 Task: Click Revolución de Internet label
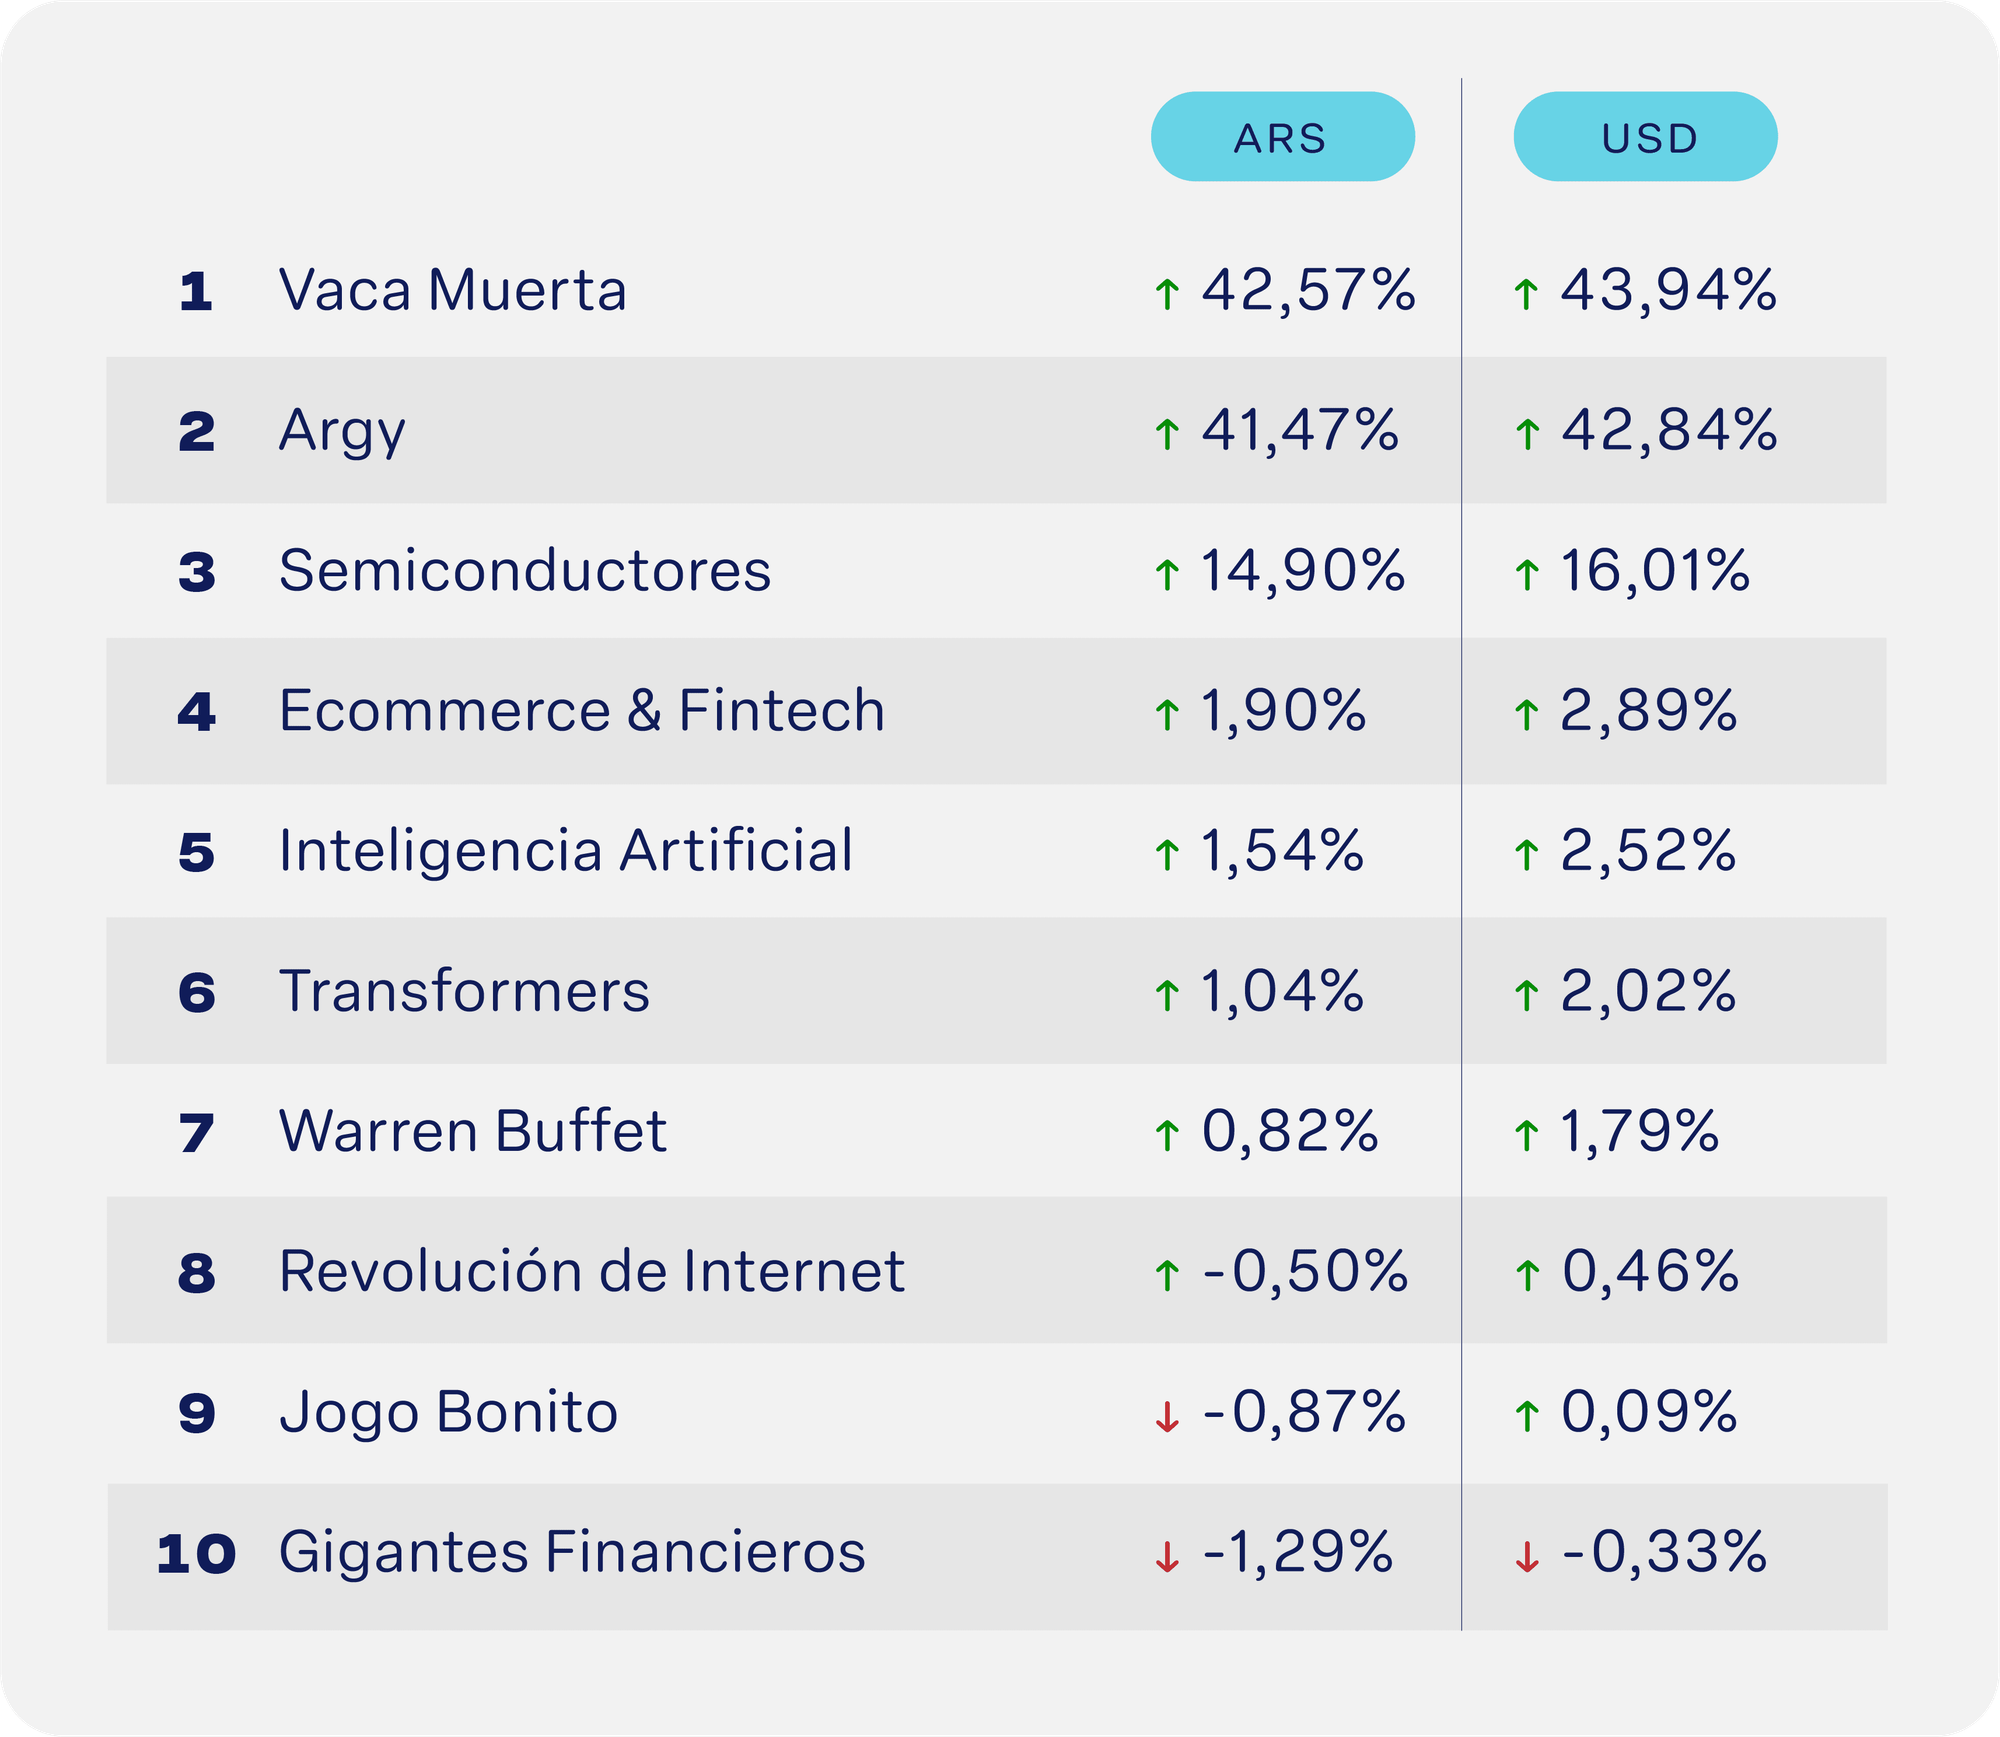(x=592, y=1271)
